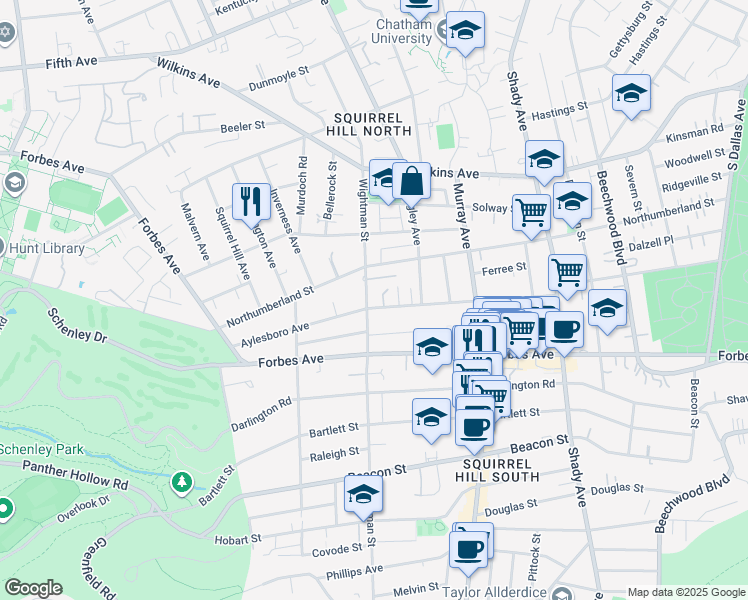Click the coffee cup marker above Beacon St

(x=474, y=427)
